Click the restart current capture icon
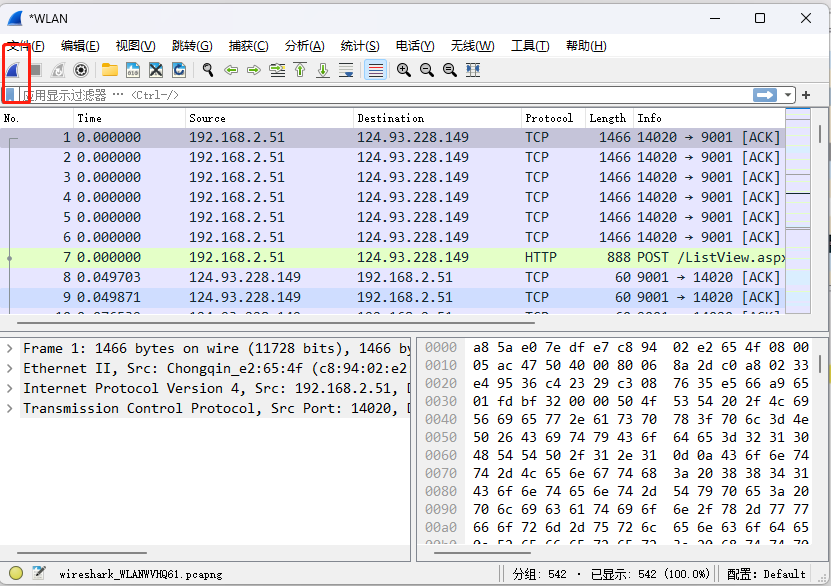This screenshot has width=831, height=586. pyautogui.click(x=58, y=70)
